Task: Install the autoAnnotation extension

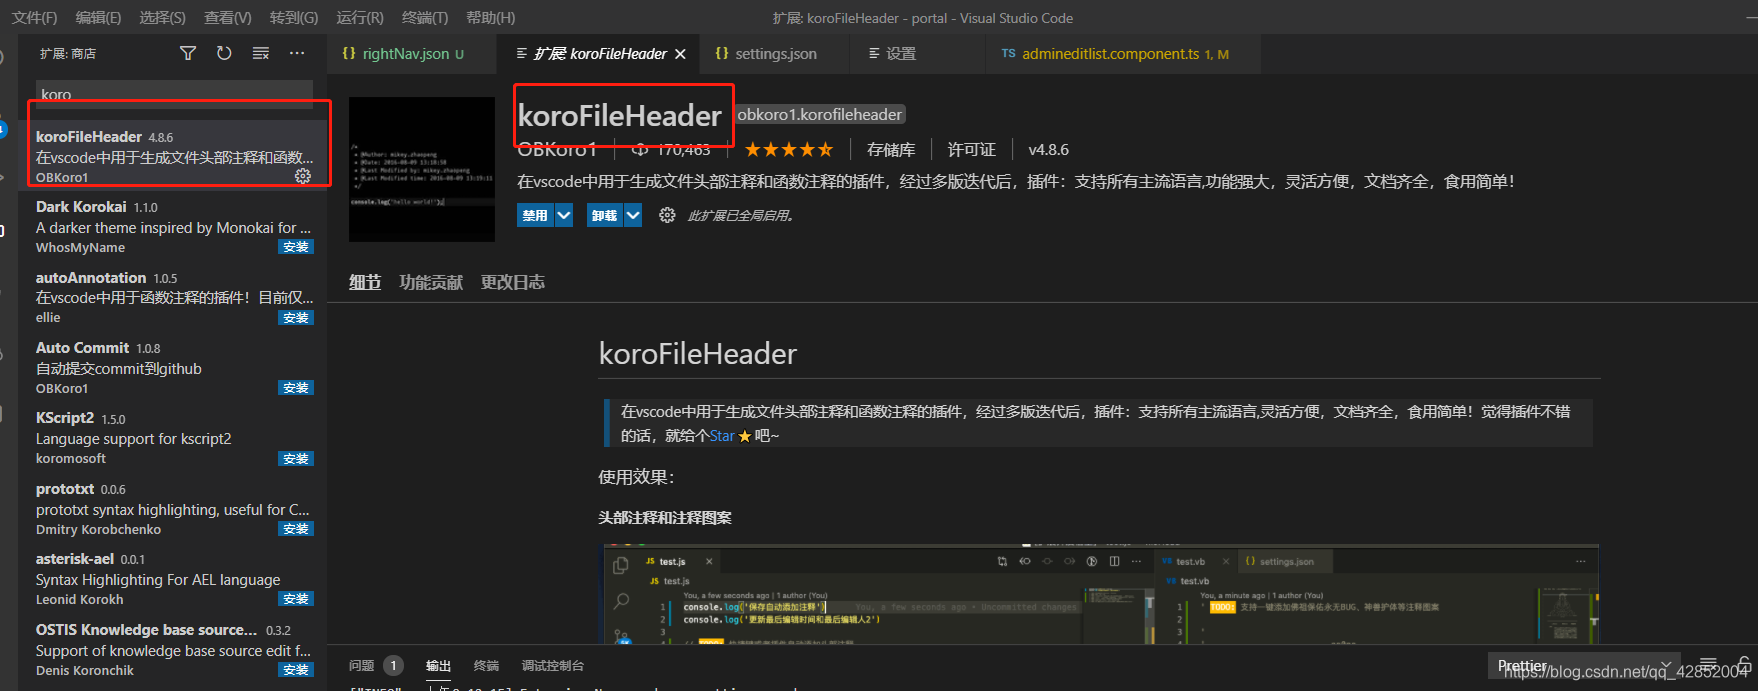Action: pos(296,318)
